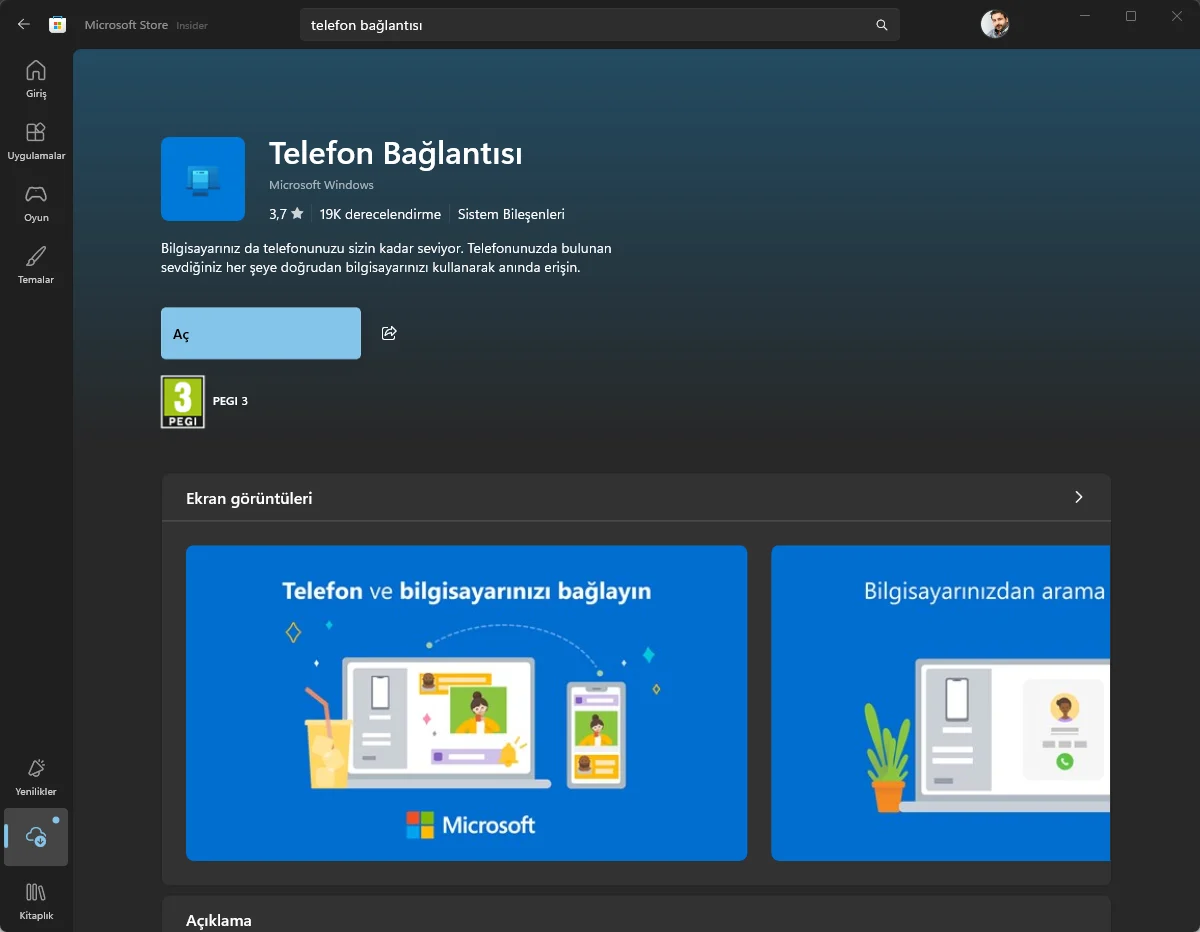Viewport: 1200px width, 932px height.
Task: Open the Downloads cloud icon
Action: tap(36, 837)
